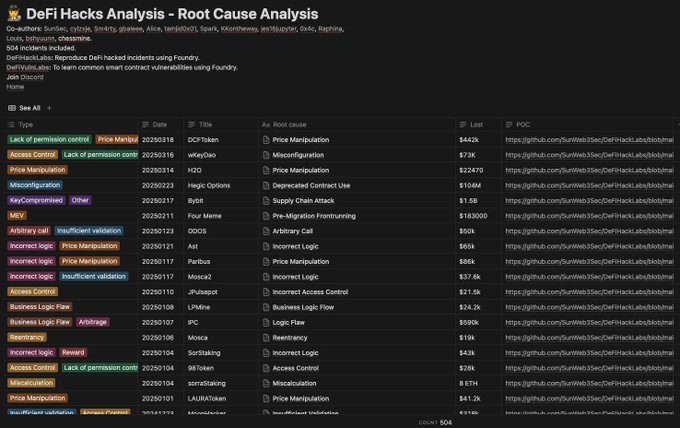
Task: Click the COUNT 504 footer summary
Action: coord(435,422)
